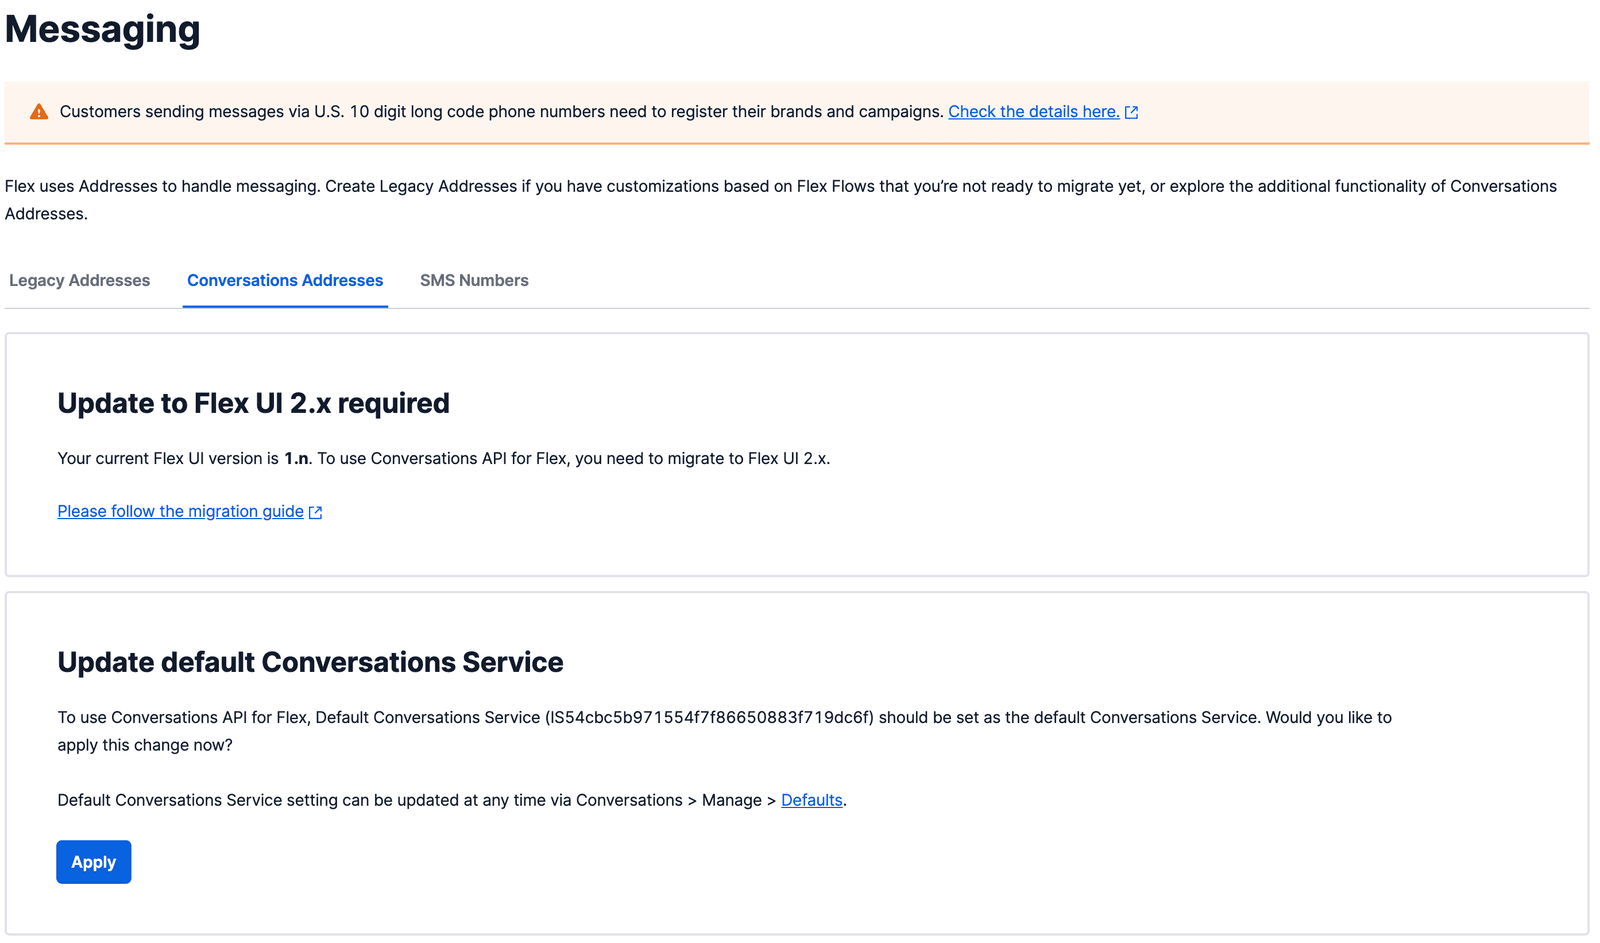Click the external link icon beside 'Check the details here'
This screenshot has width=1600, height=943.
pos(1131,111)
